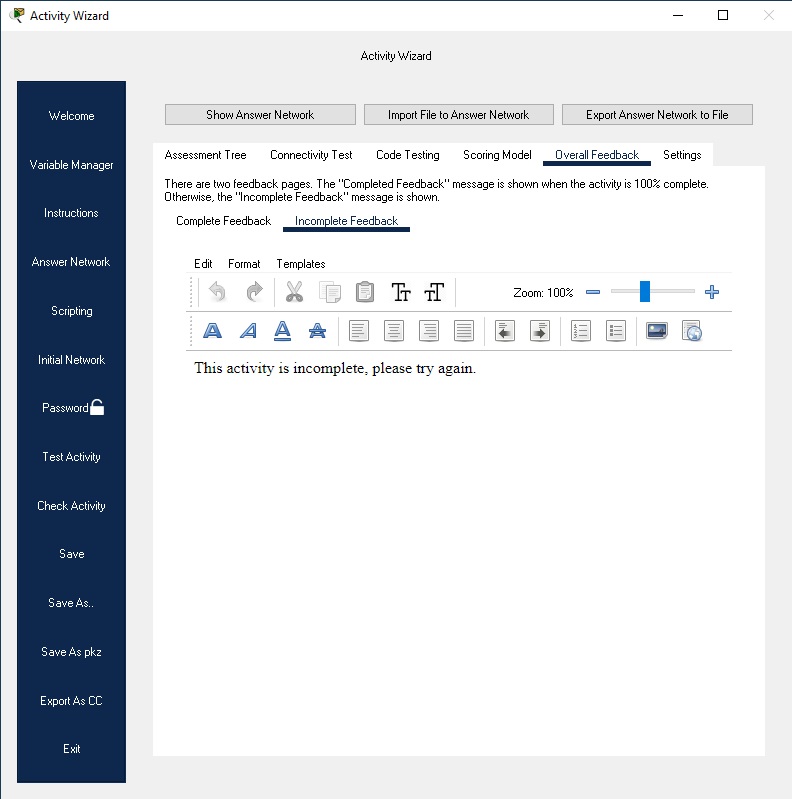Justify the text
The height and width of the screenshot is (799, 792).
click(x=464, y=331)
